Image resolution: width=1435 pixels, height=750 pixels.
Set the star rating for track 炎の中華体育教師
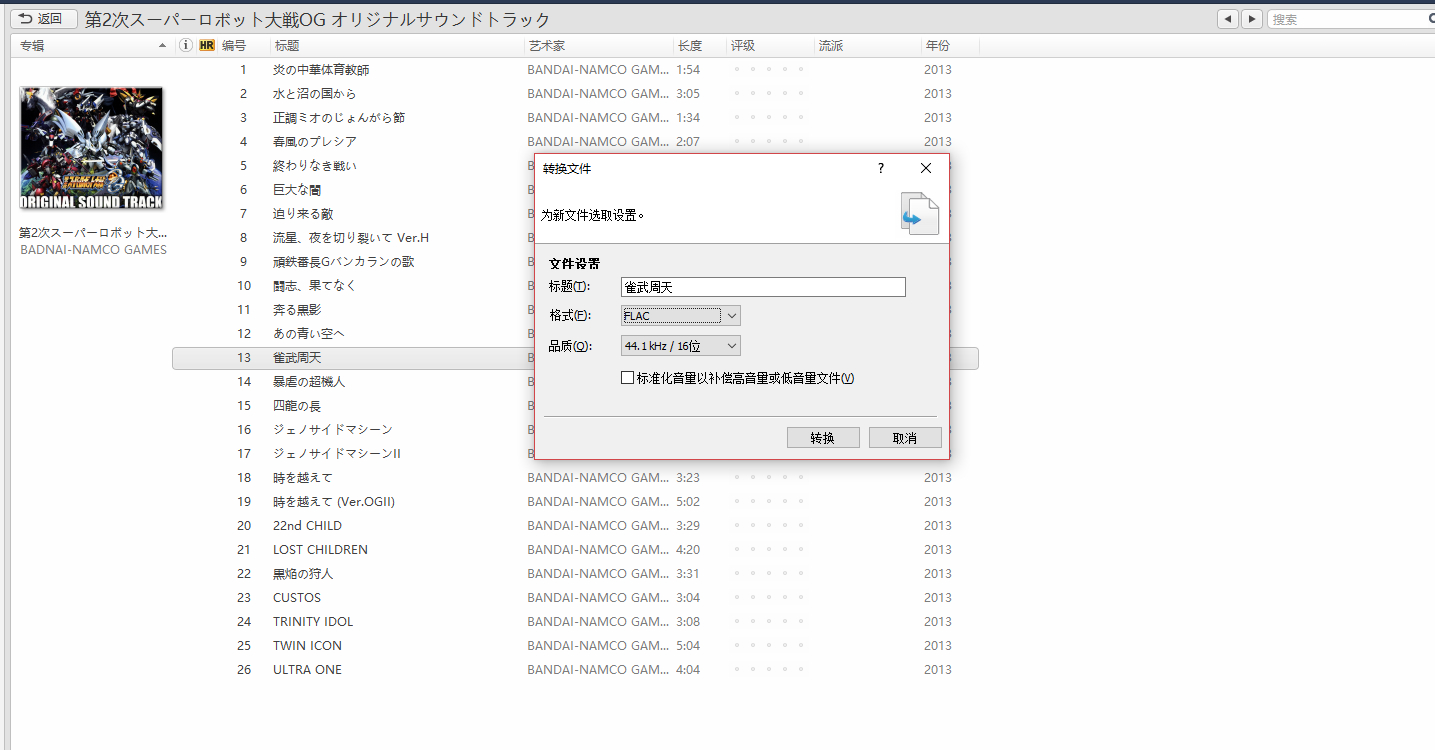tap(769, 70)
